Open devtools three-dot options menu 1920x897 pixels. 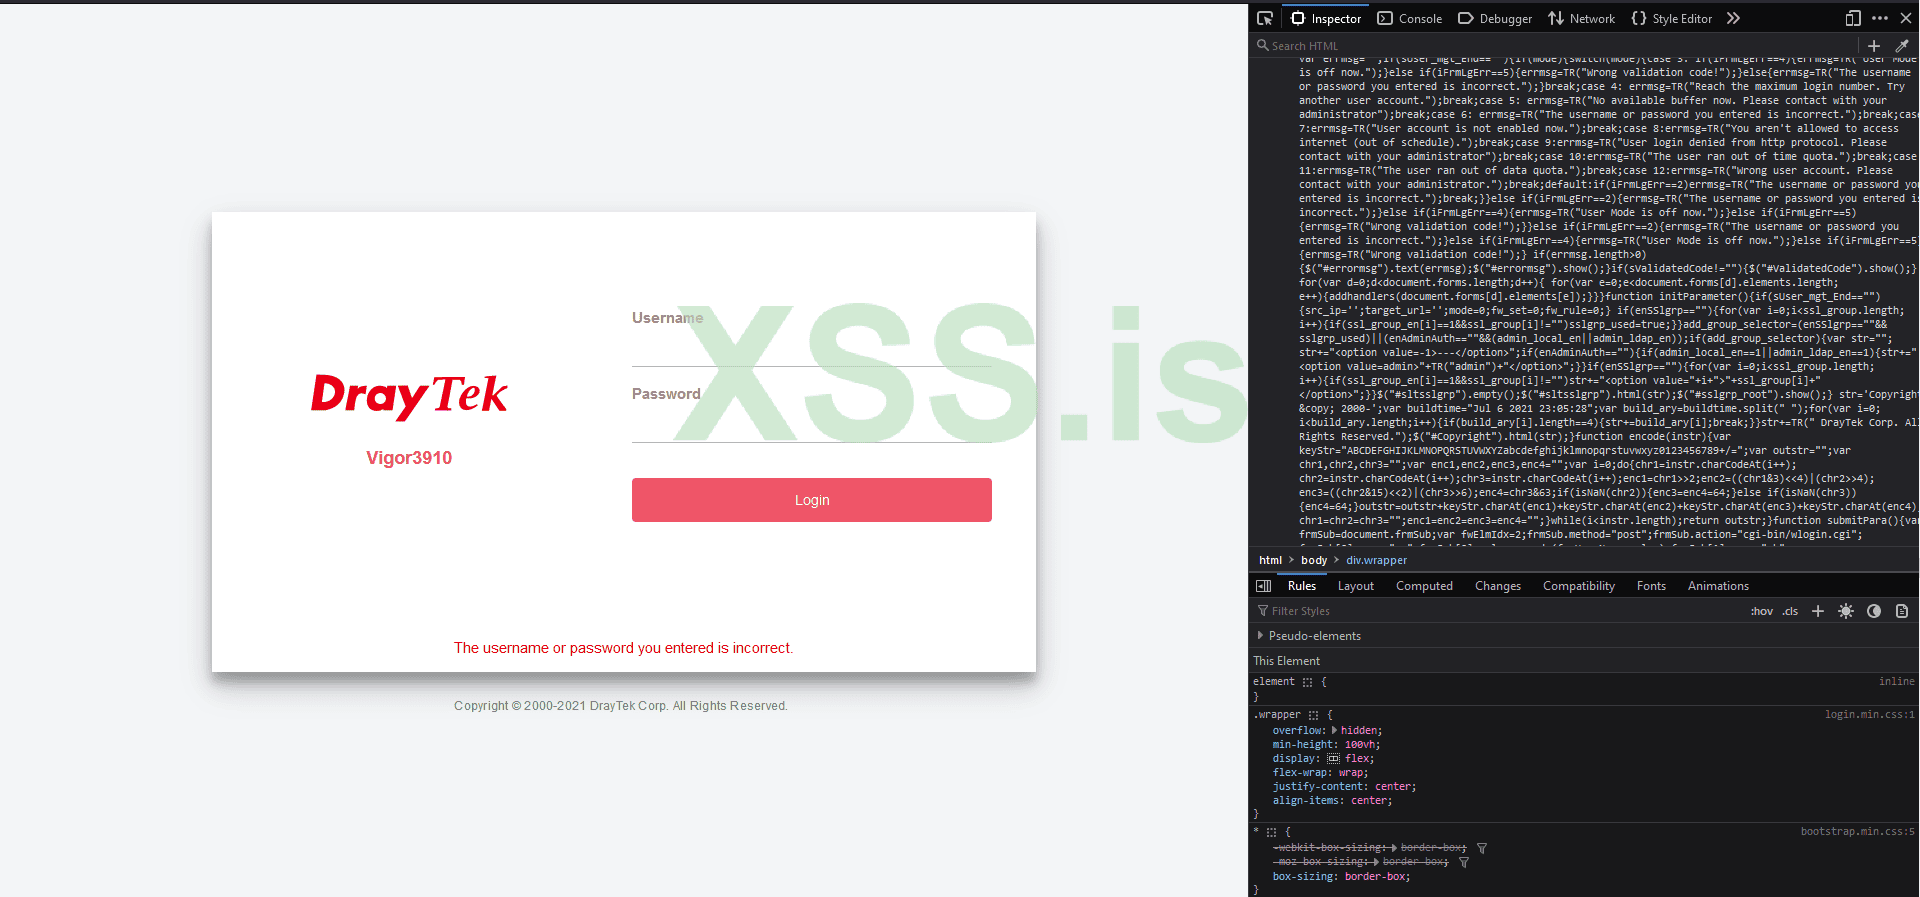tap(1880, 18)
